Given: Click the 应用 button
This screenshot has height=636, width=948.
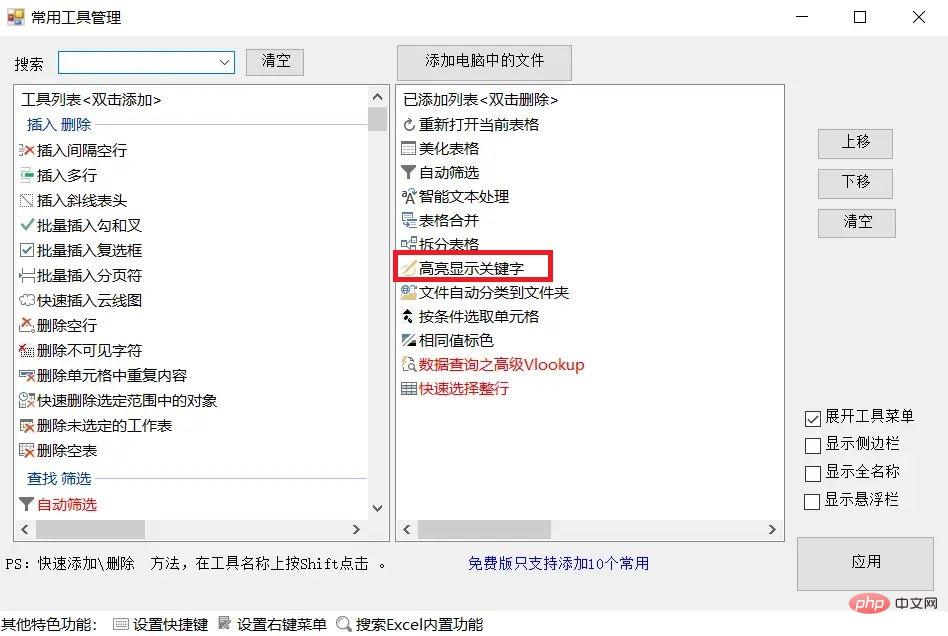Looking at the screenshot, I should pos(865,563).
